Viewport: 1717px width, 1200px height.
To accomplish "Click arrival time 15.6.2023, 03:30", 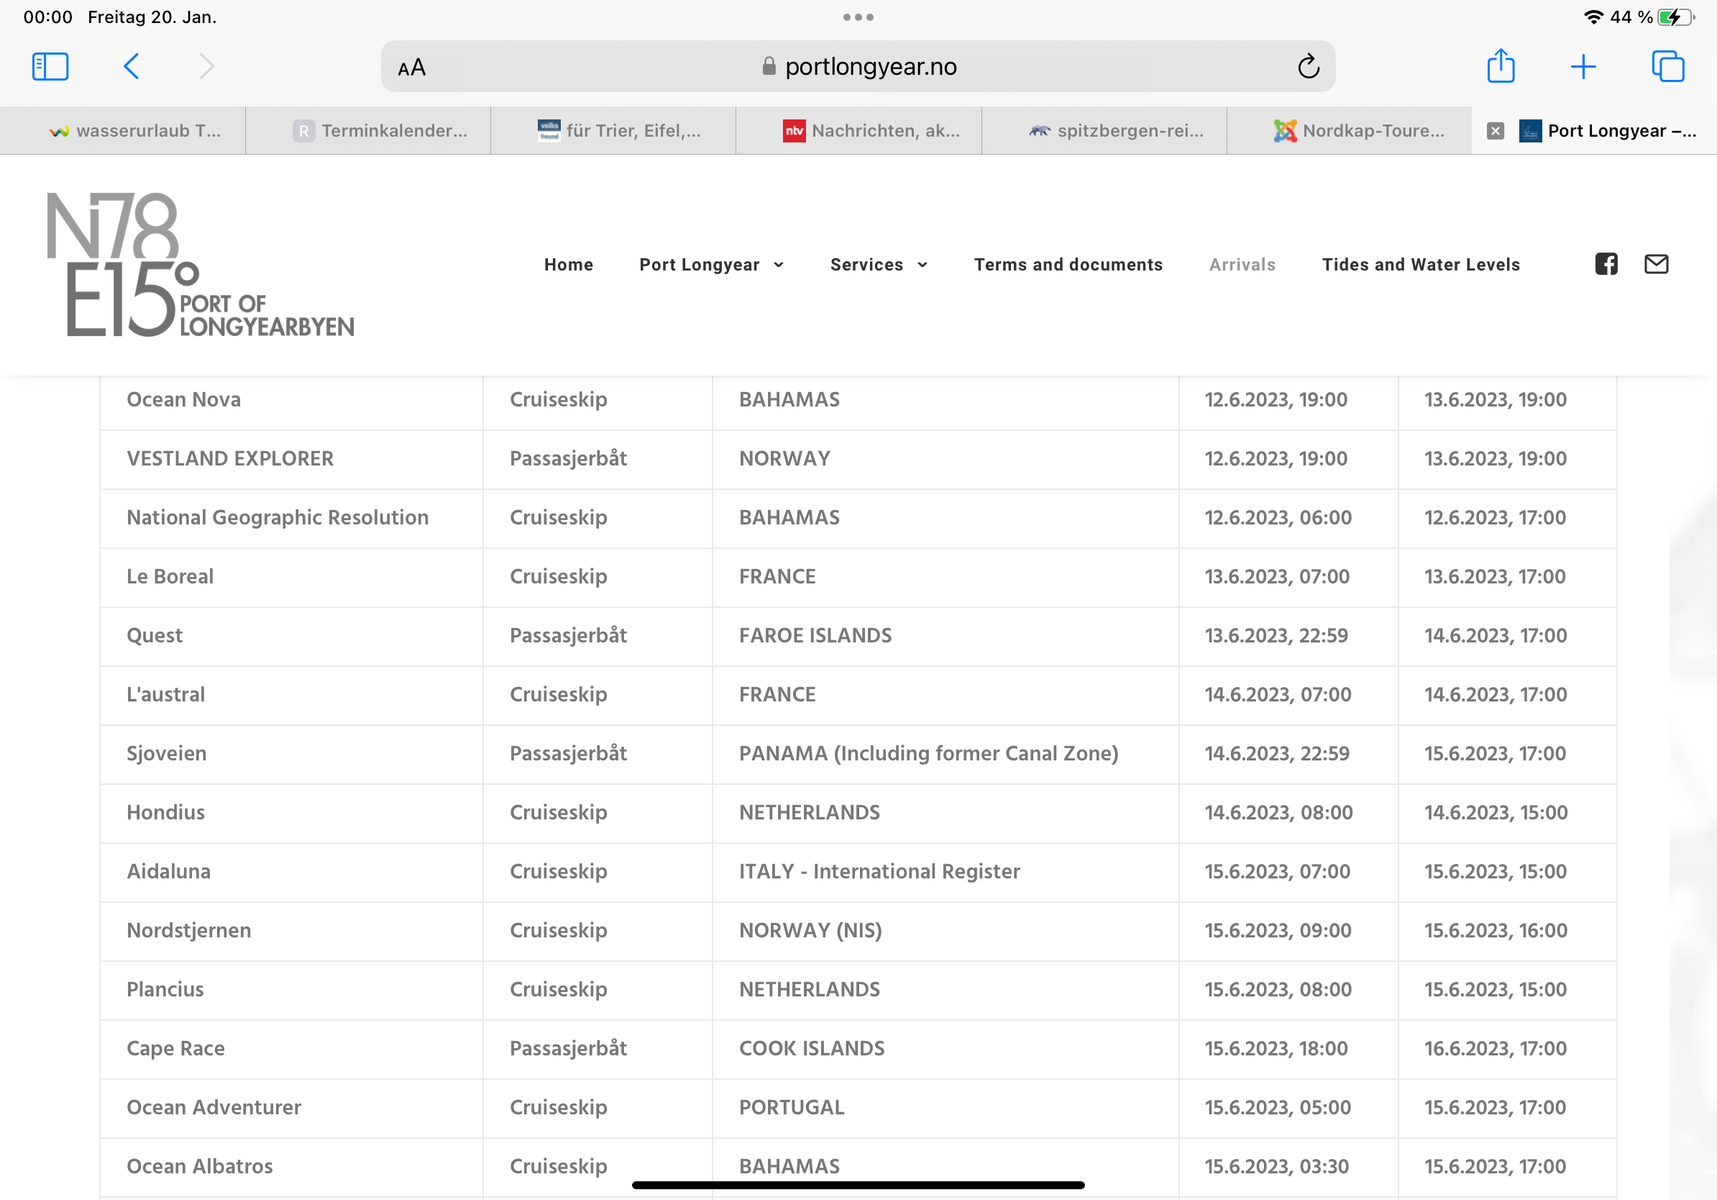I will click(x=1276, y=1167).
